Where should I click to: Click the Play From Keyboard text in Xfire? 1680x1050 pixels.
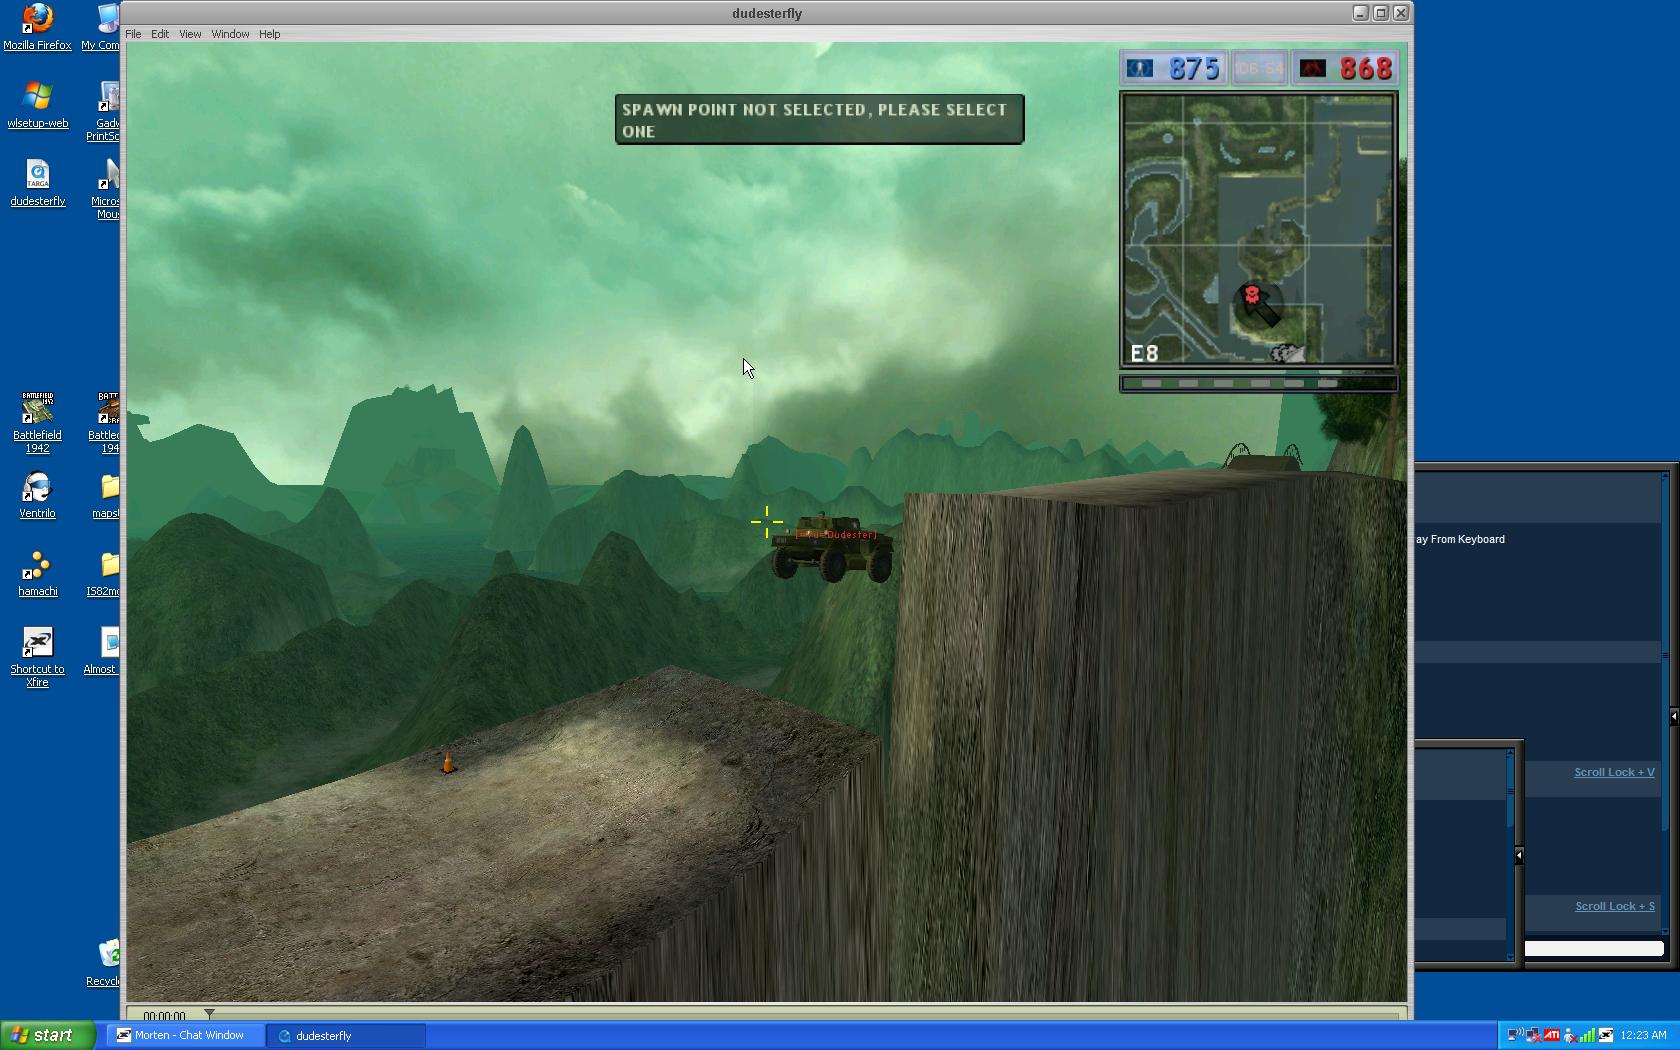(x=1460, y=539)
